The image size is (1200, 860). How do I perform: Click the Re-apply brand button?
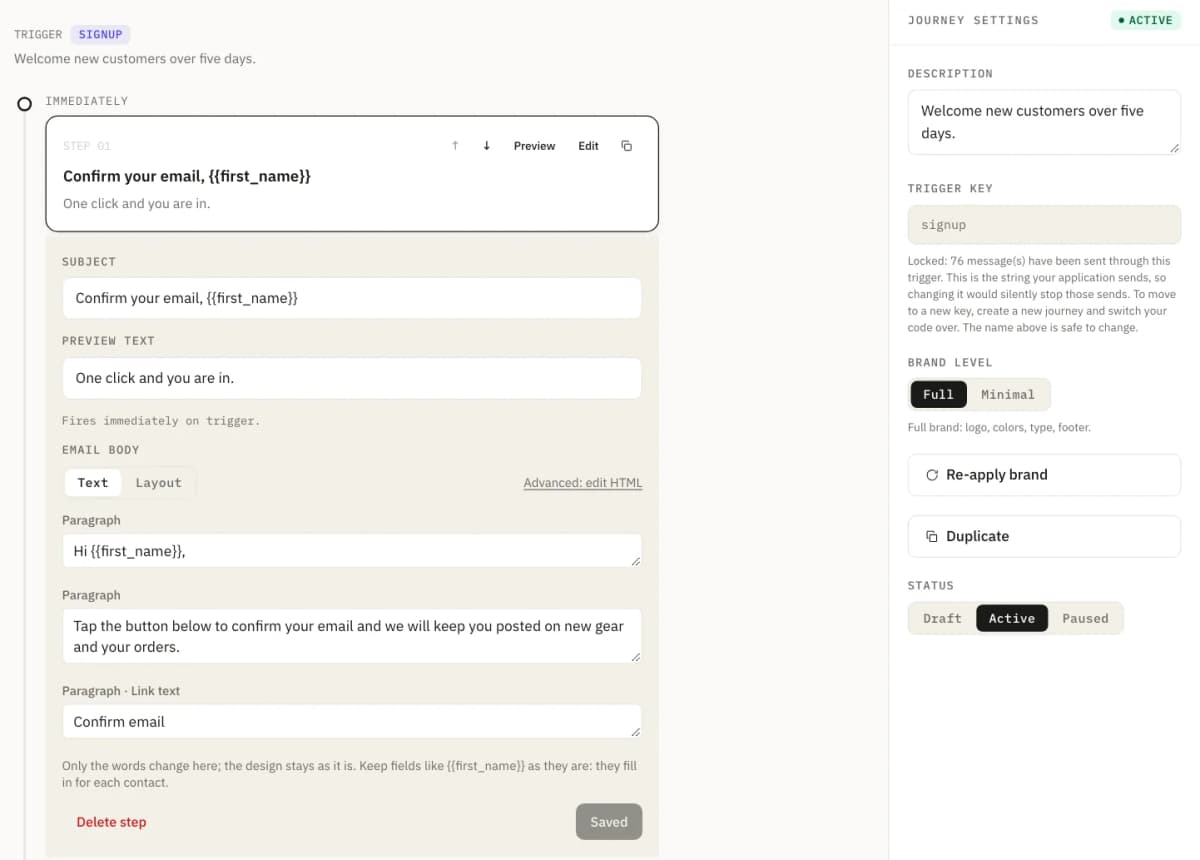(1044, 475)
